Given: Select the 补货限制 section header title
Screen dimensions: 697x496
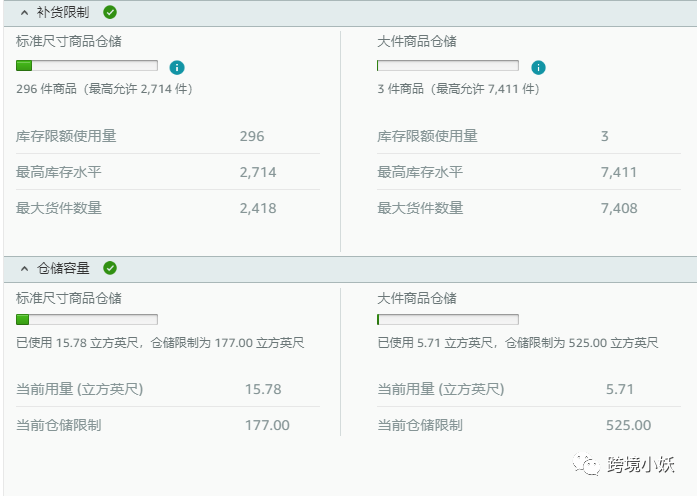Looking at the screenshot, I should [x=63, y=13].
